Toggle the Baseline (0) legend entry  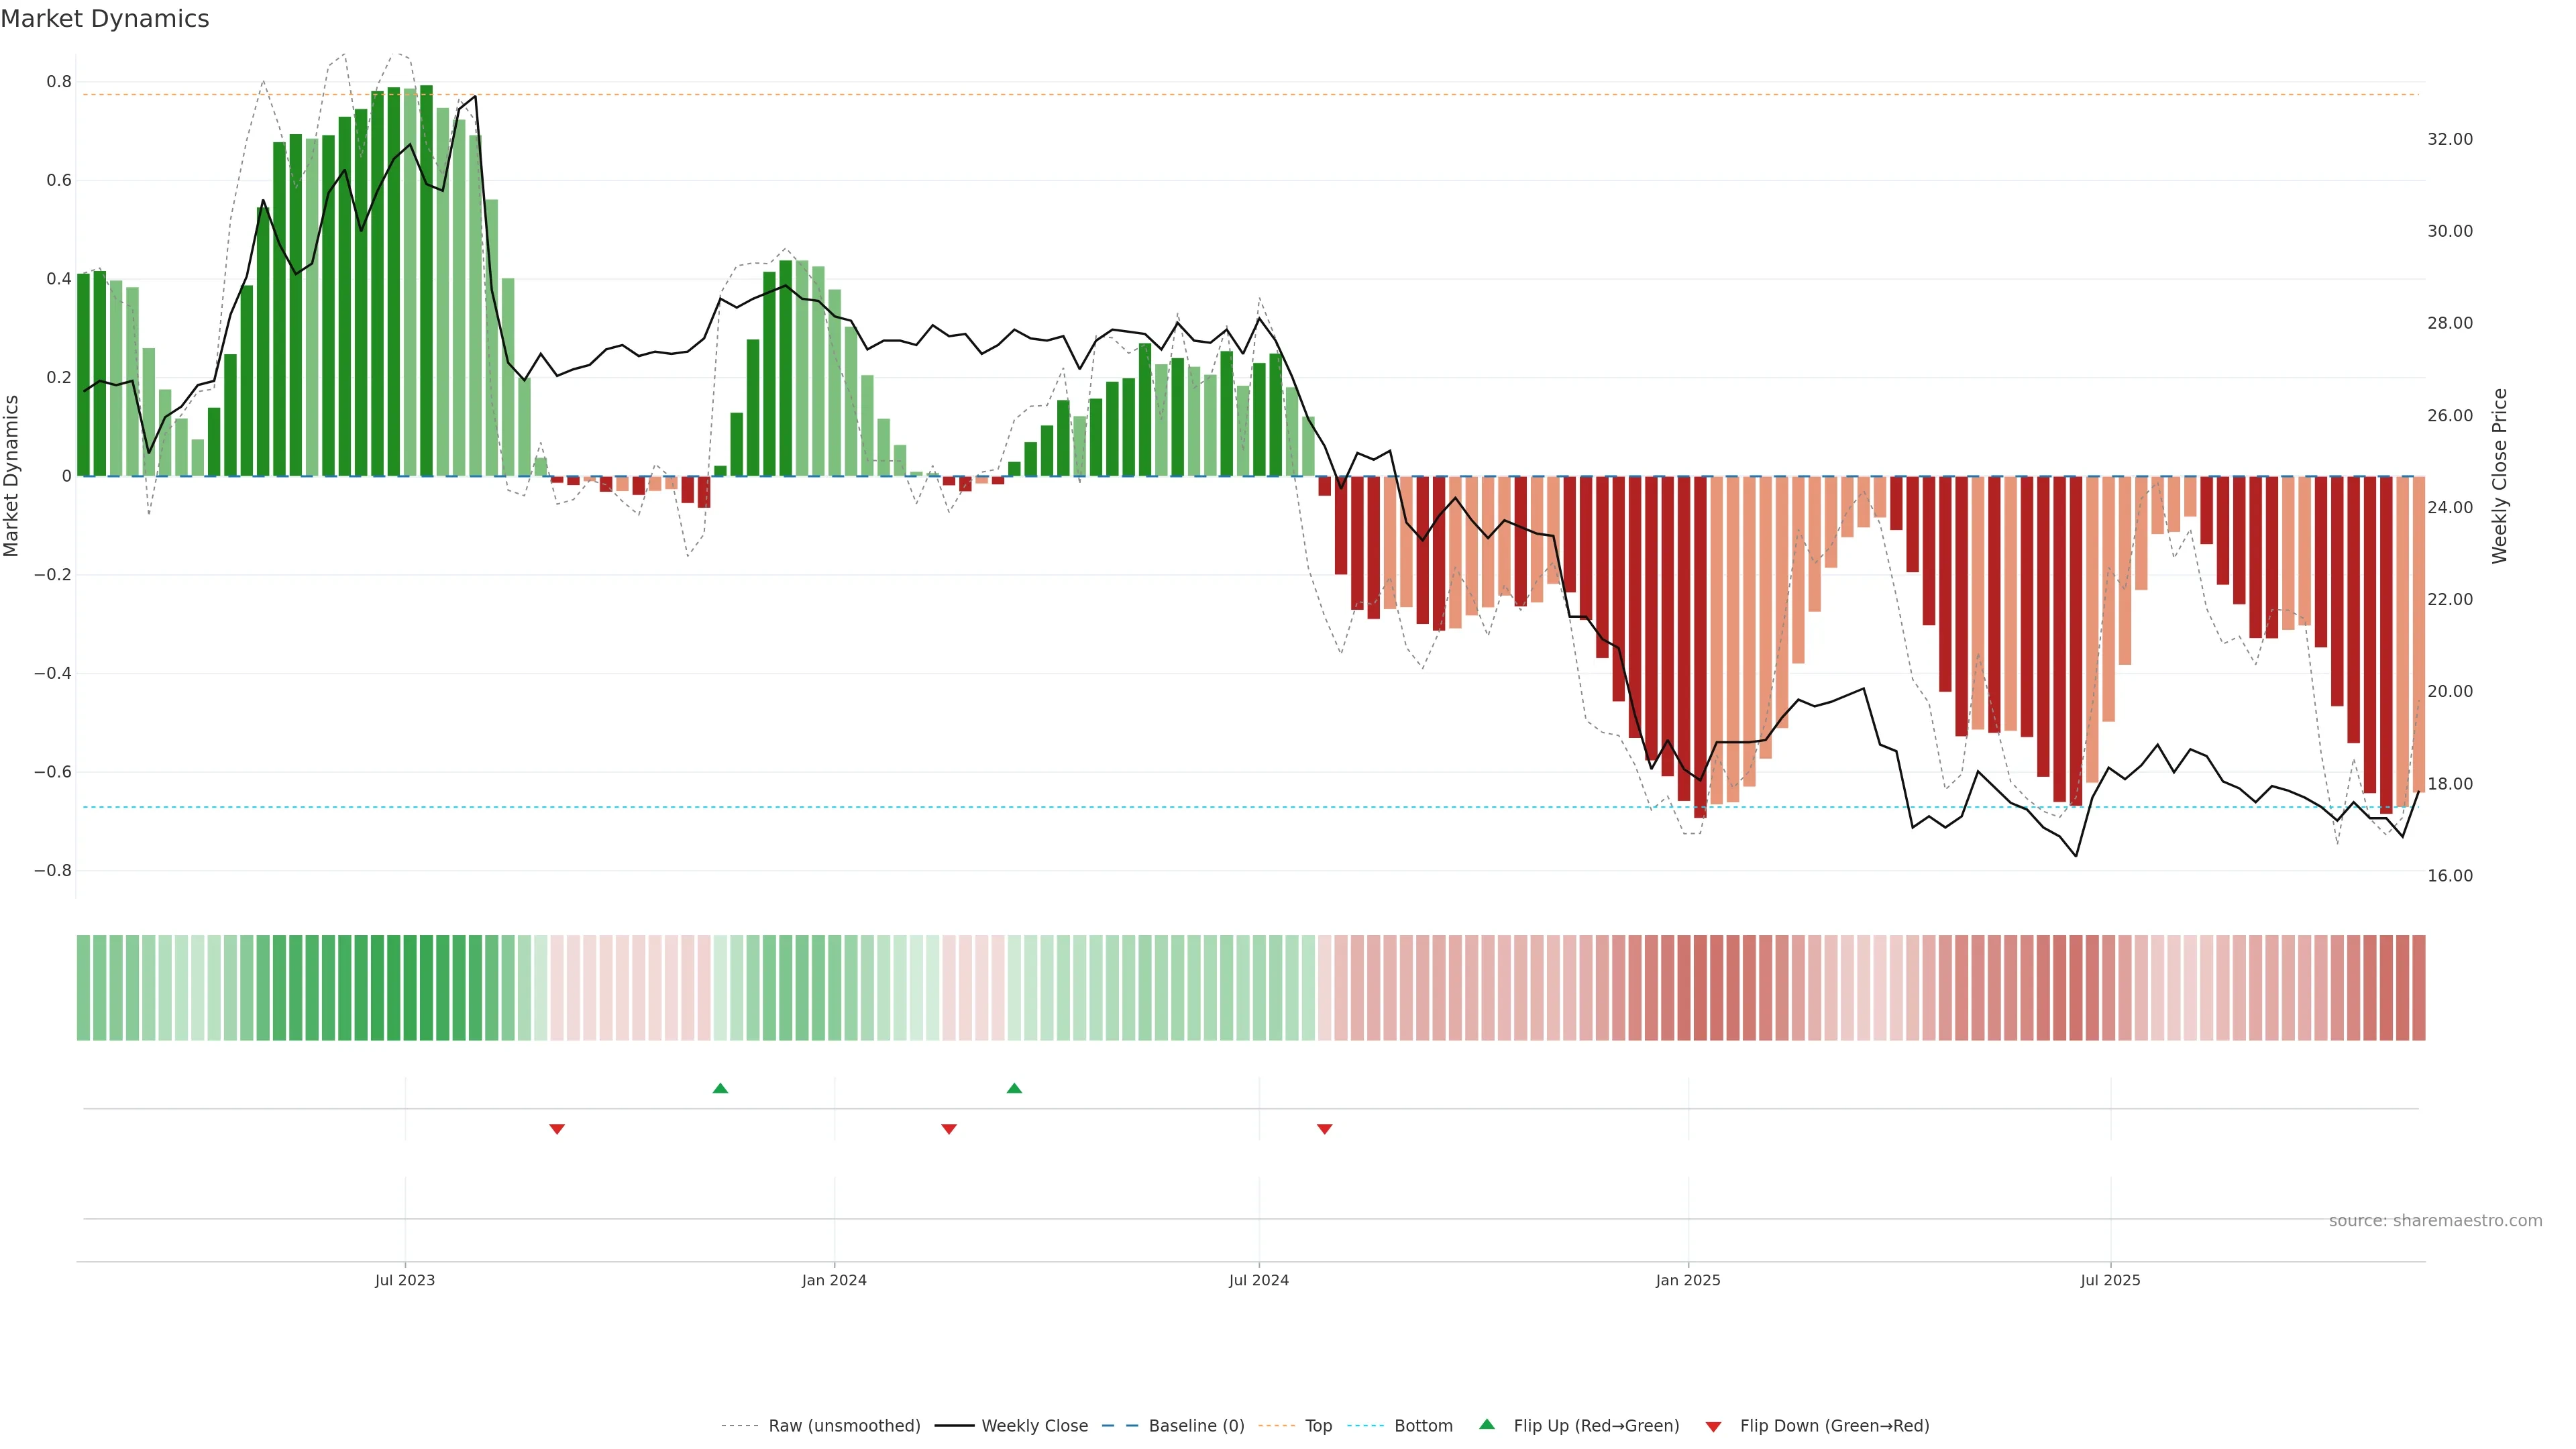(1196, 1426)
